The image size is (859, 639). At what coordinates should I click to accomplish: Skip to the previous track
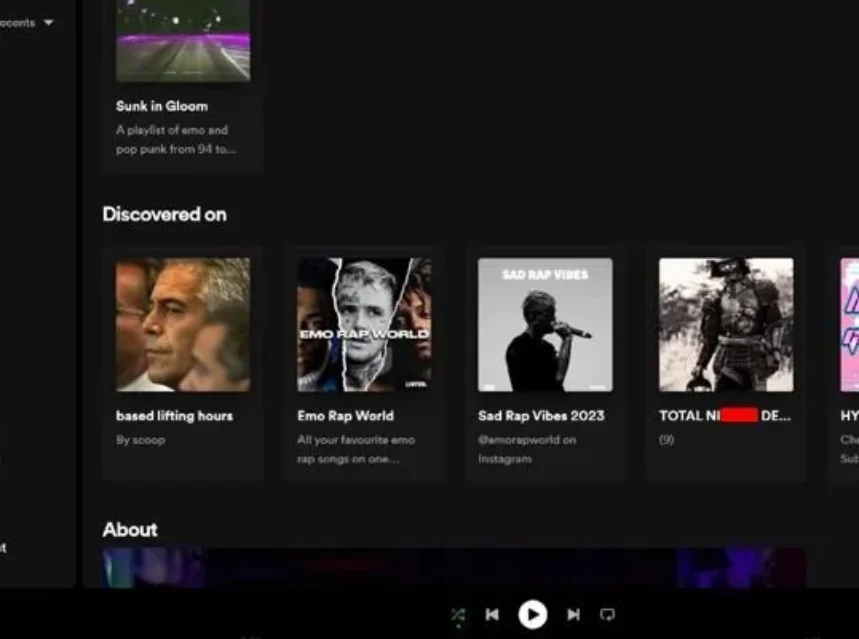pyautogui.click(x=492, y=615)
